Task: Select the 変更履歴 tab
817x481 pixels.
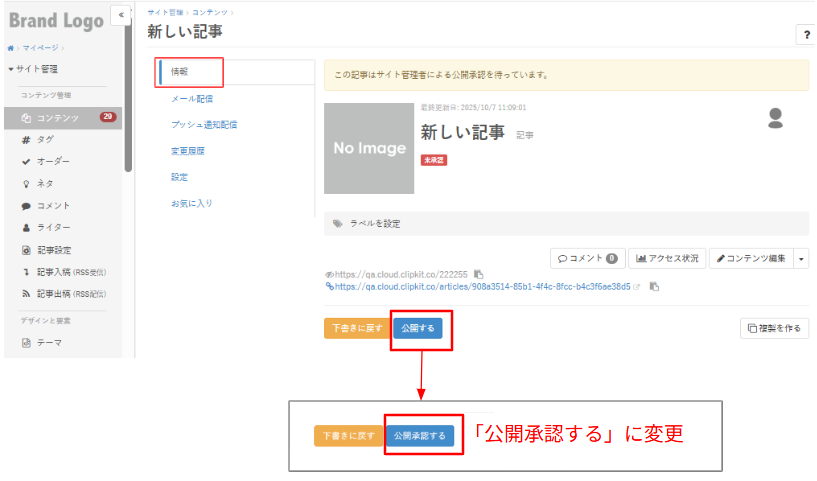Action: click(187, 151)
